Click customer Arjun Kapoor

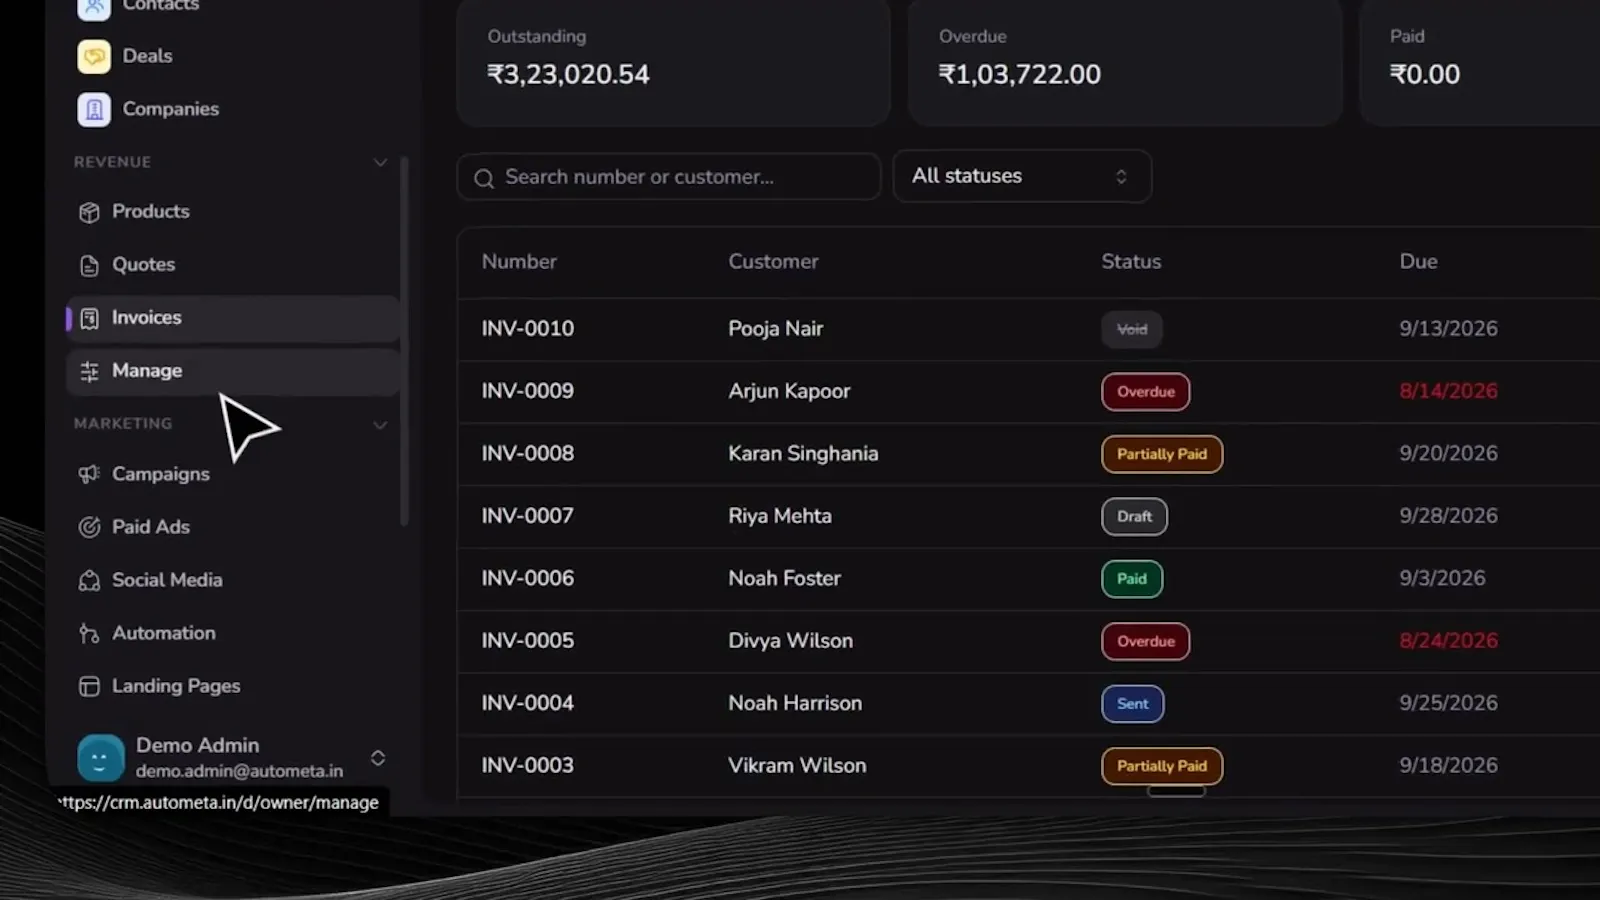tap(789, 391)
